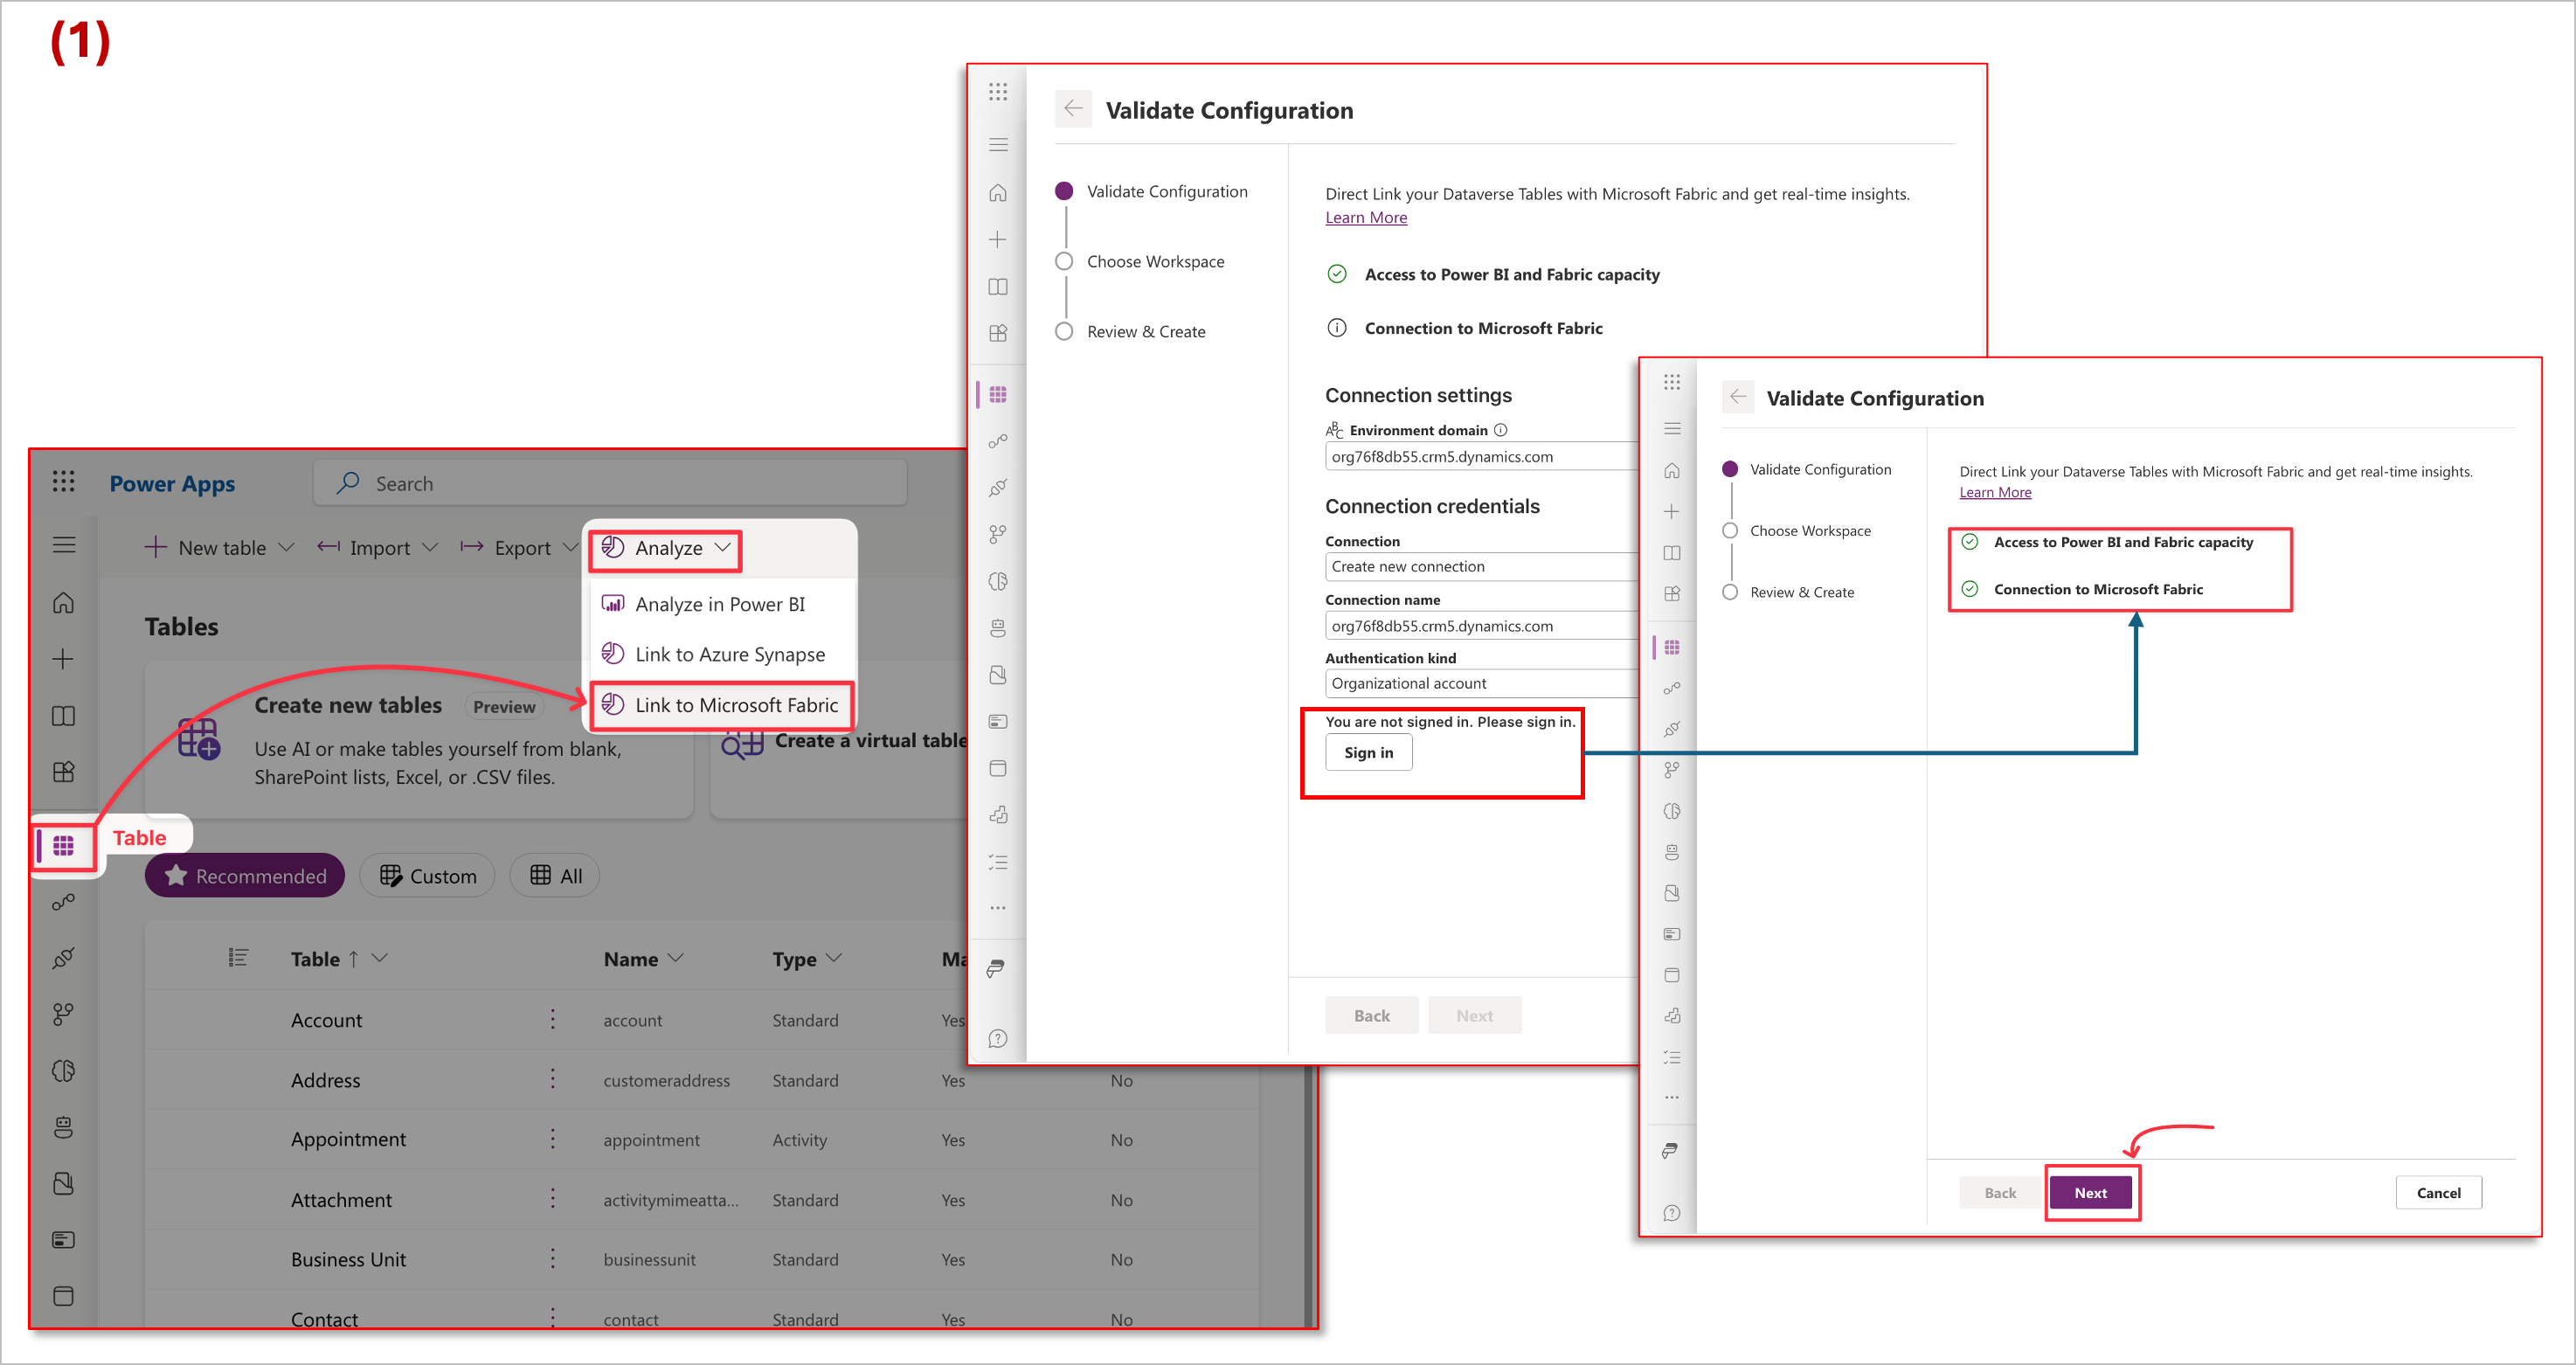Click the Search input field
This screenshot has height=1365, width=2576.
click(610, 484)
